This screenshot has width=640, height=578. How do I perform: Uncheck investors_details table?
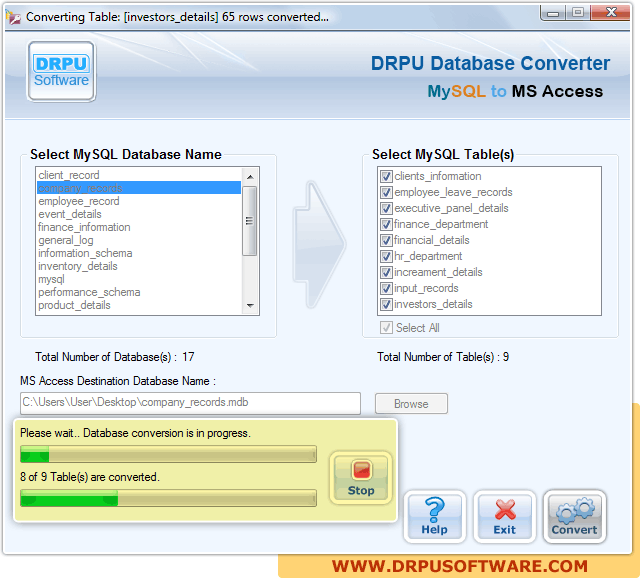point(386,304)
